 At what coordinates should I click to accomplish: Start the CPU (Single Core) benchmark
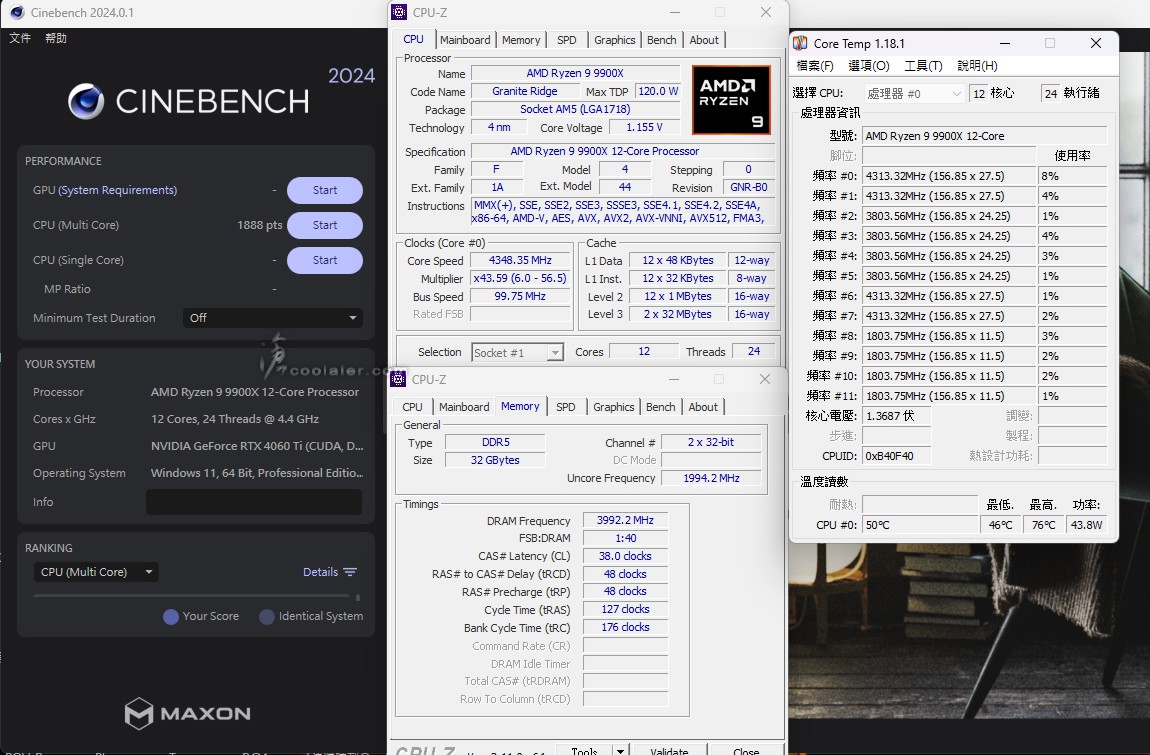pyautogui.click(x=325, y=260)
